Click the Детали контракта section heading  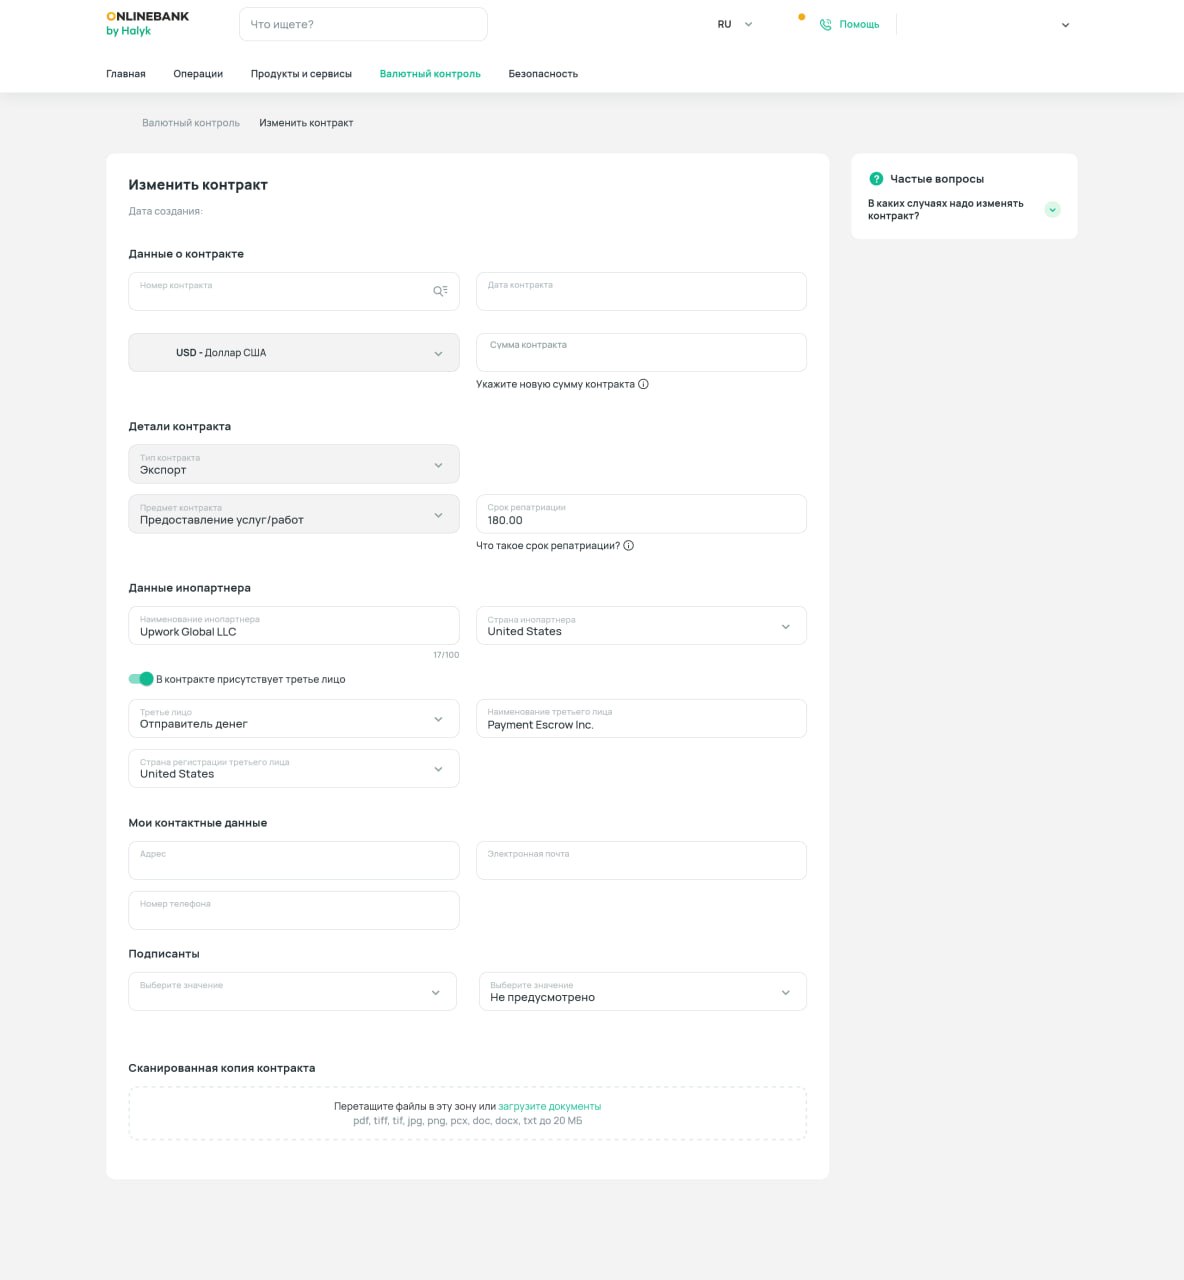180,427
